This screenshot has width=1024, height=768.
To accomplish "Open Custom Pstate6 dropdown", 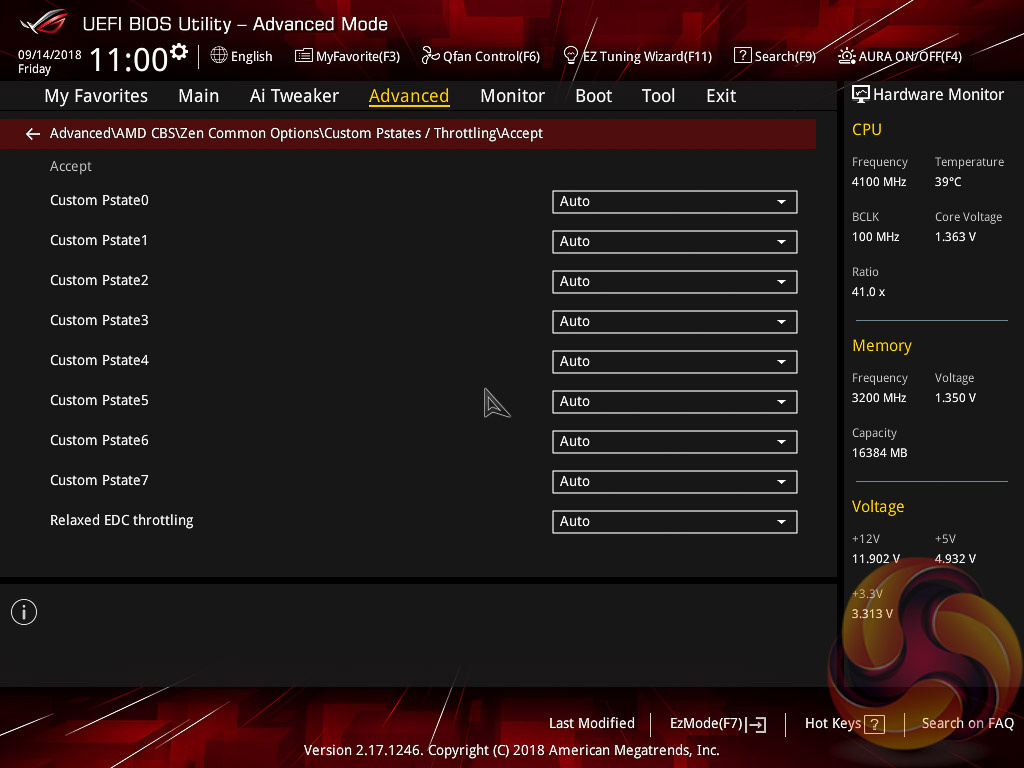I will [x=675, y=441].
